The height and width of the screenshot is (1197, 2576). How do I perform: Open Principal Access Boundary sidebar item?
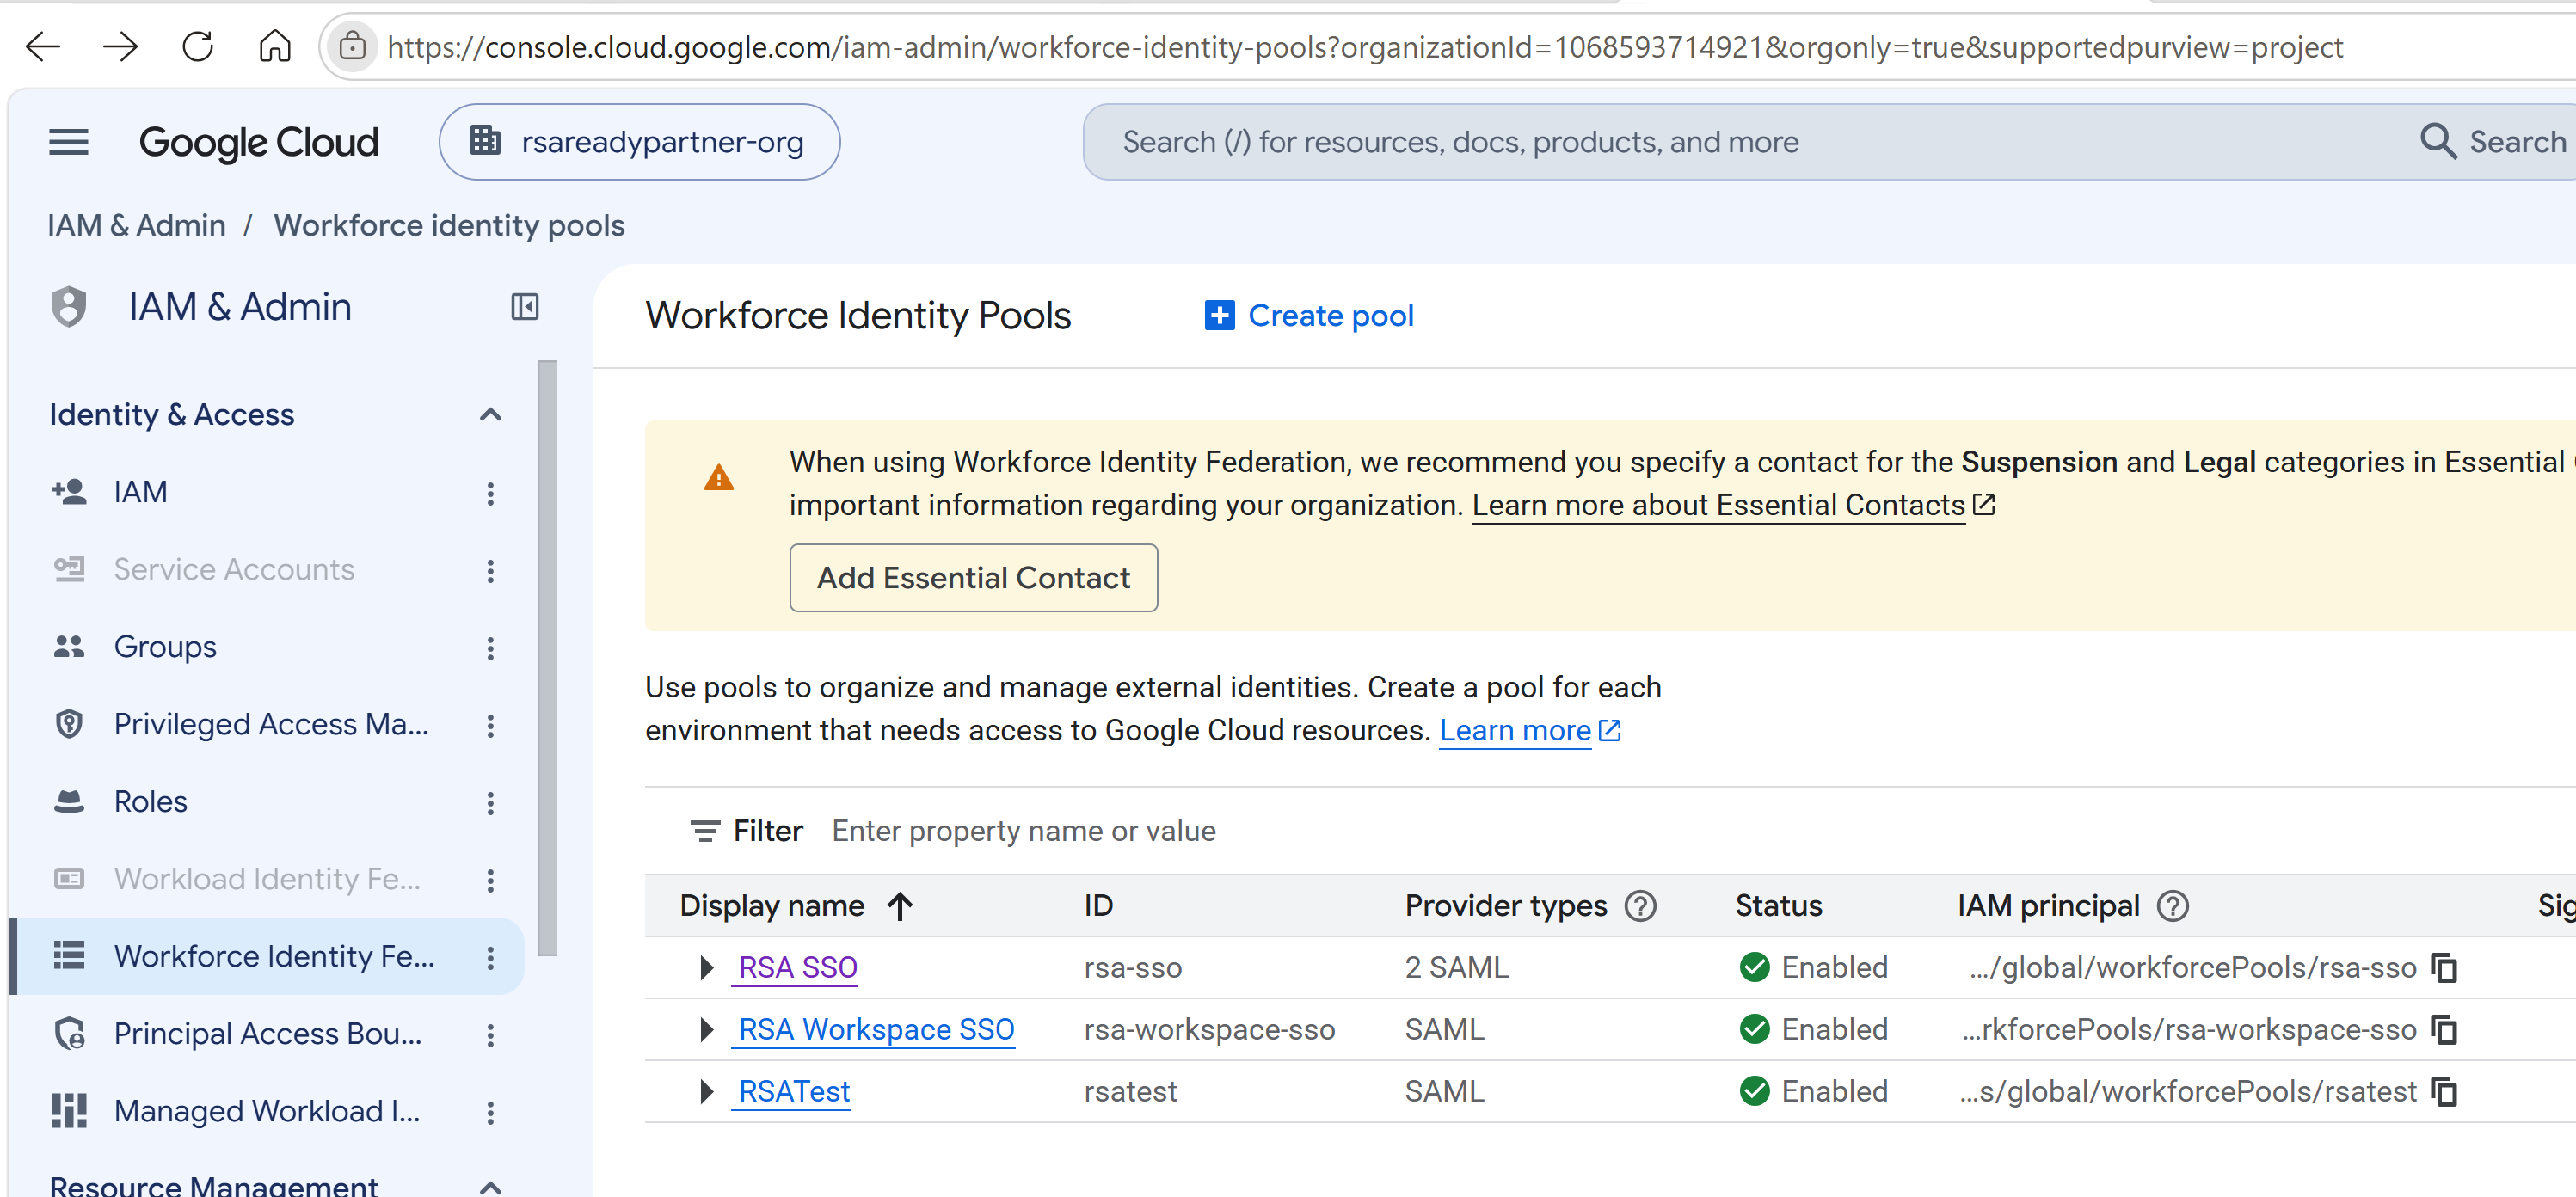268,1034
